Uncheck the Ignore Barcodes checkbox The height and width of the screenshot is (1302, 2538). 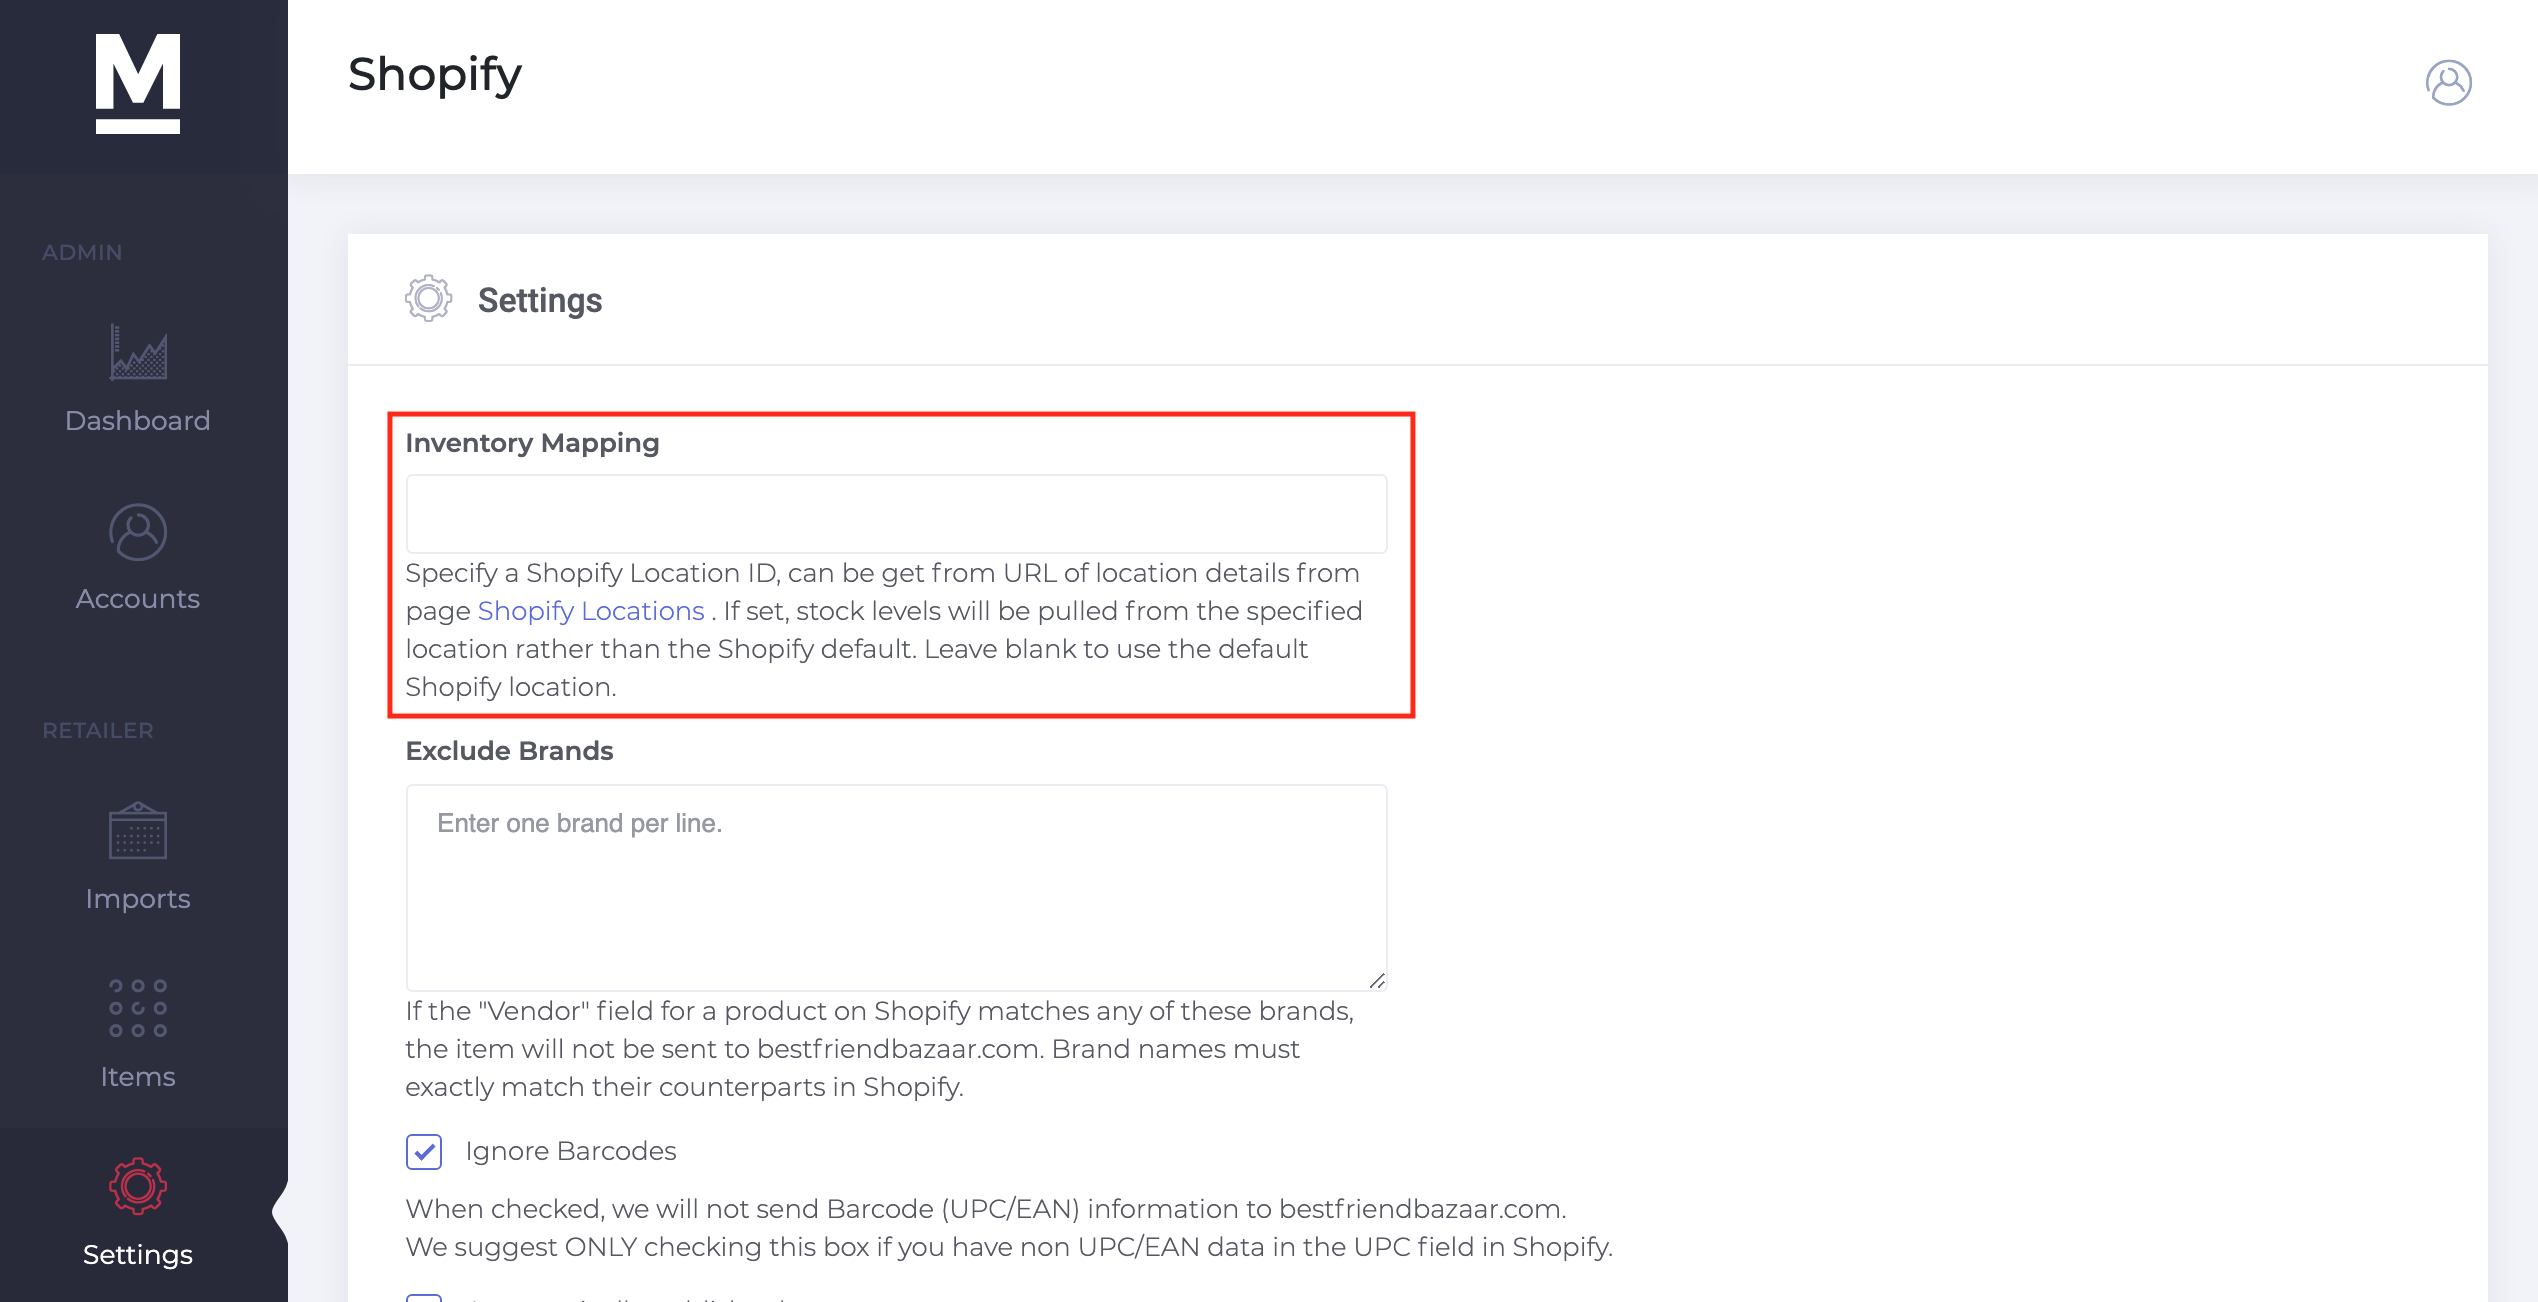[424, 1151]
